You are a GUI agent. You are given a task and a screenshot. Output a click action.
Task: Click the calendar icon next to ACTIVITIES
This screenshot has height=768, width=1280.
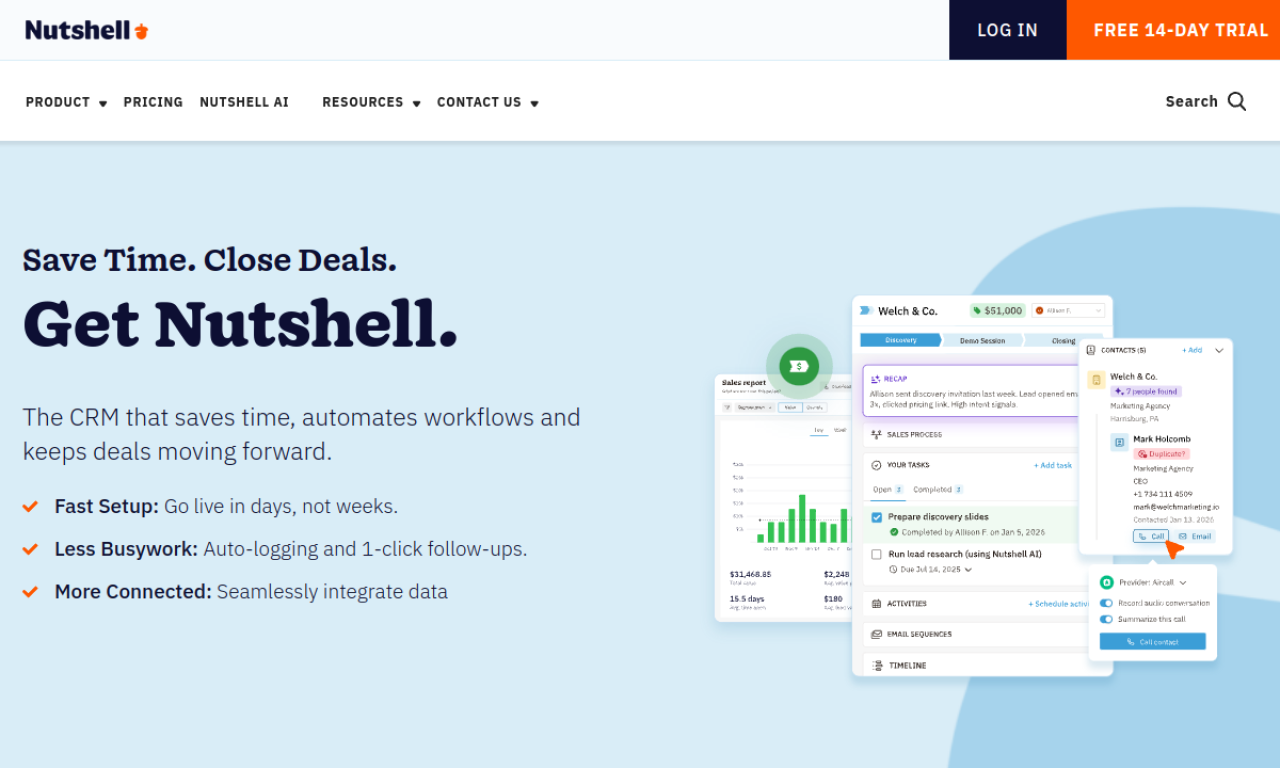(x=876, y=604)
